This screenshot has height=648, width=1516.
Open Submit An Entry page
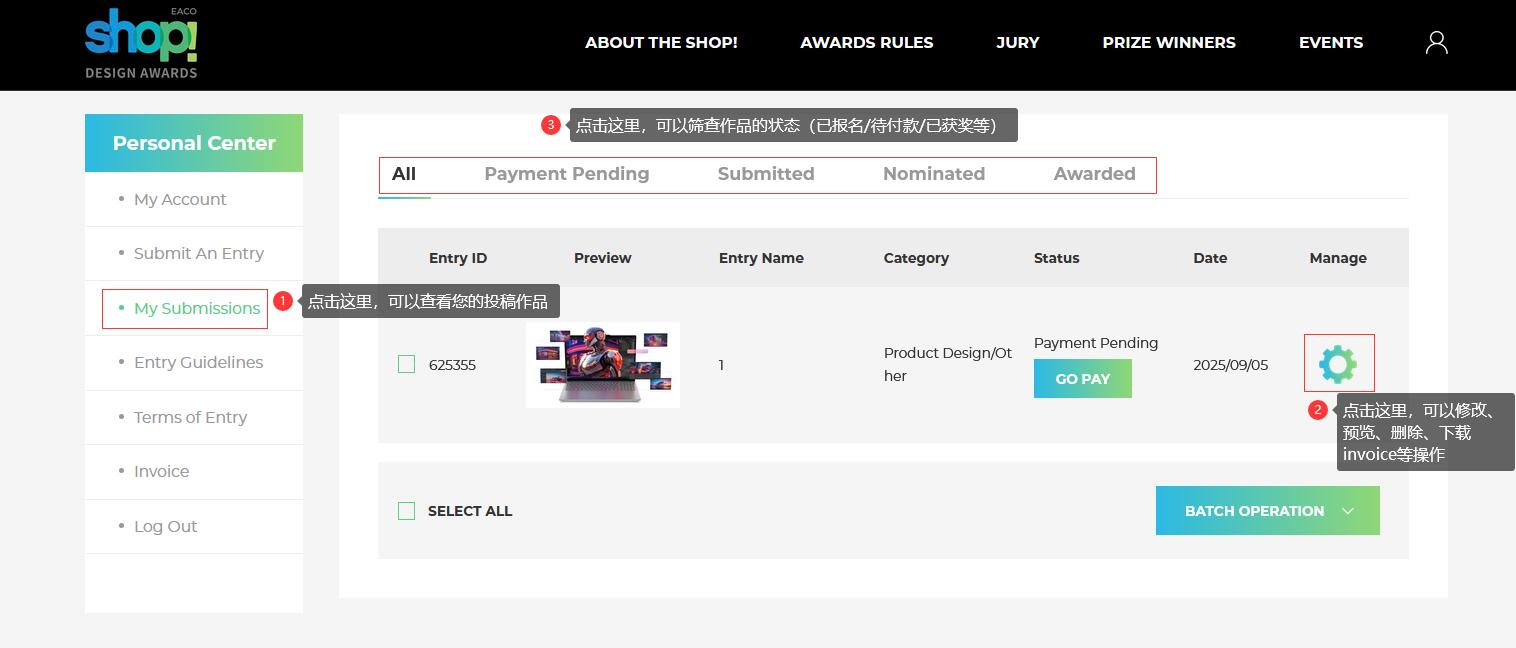click(198, 254)
